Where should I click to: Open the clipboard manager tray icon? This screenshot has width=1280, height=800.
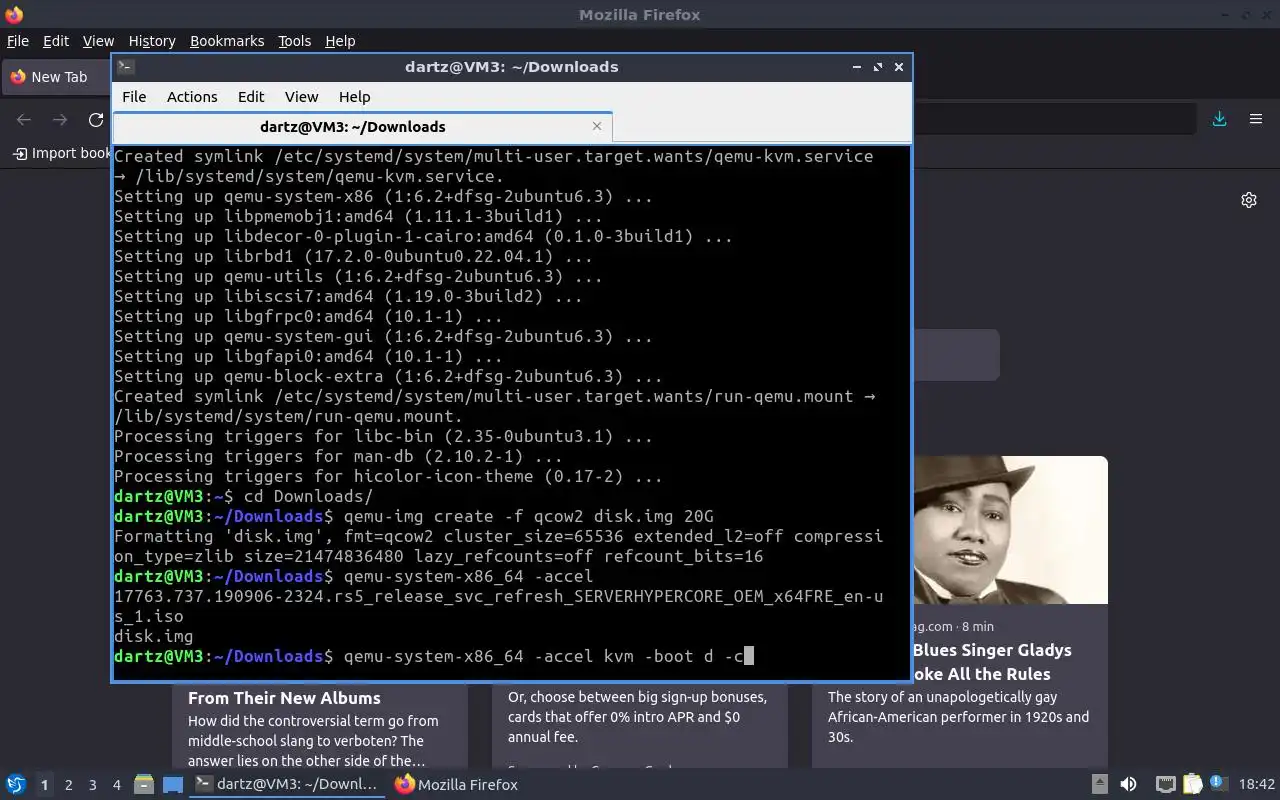point(1192,785)
